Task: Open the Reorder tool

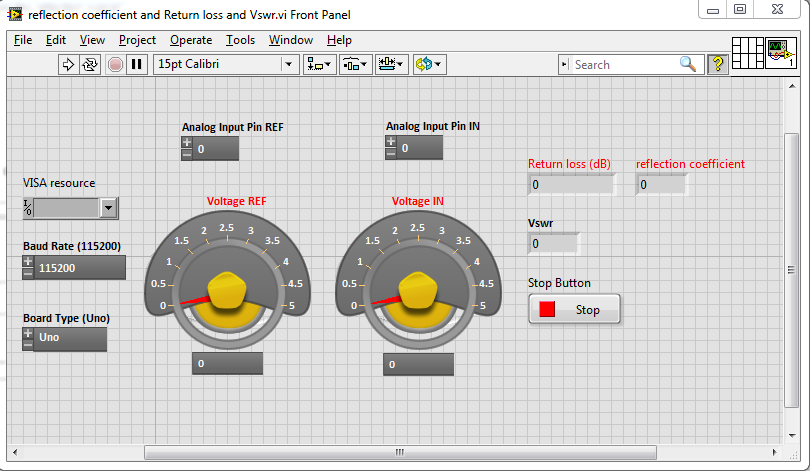Action: [429, 64]
